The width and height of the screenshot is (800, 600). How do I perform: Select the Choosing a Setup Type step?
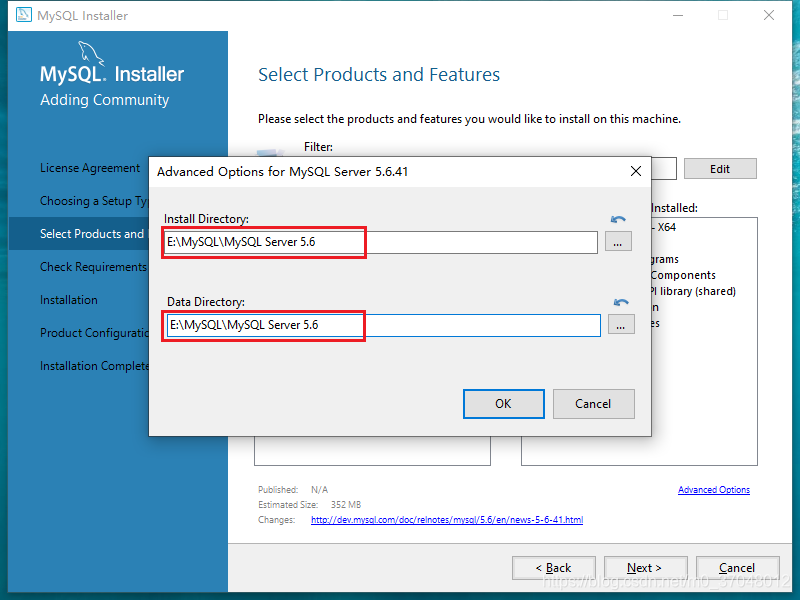[x=94, y=201]
